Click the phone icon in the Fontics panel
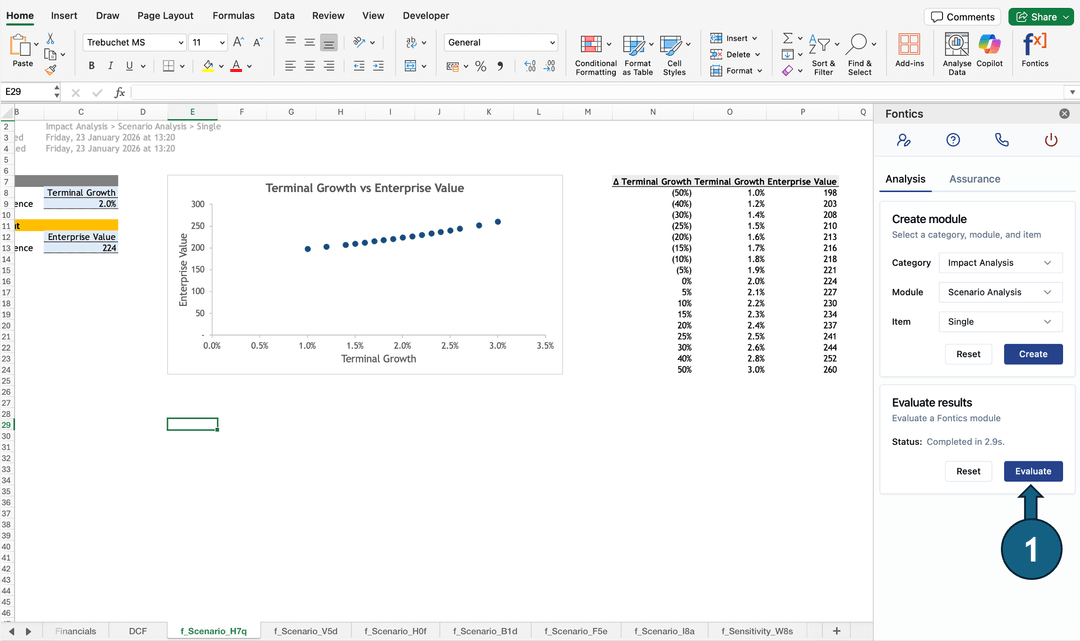The height and width of the screenshot is (641, 1080). pyautogui.click(x=1001, y=140)
